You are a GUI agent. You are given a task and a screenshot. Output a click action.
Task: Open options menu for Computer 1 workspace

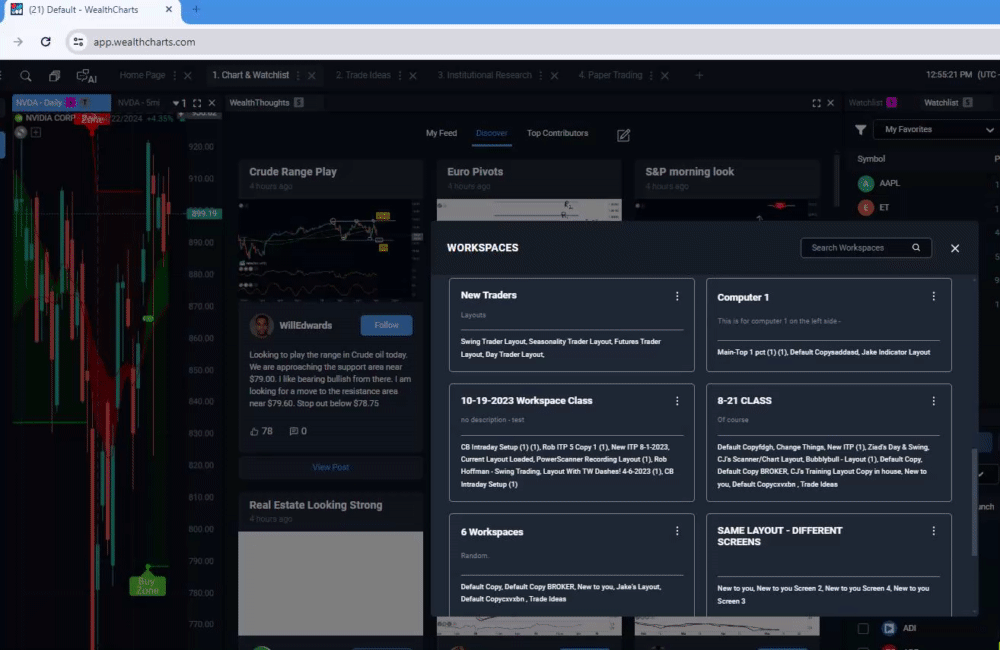pos(934,296)
